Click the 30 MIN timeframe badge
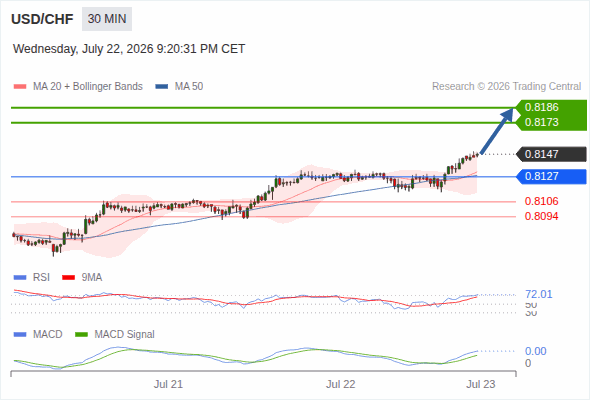Screen dimensions: 590x400 coord(107,19)
